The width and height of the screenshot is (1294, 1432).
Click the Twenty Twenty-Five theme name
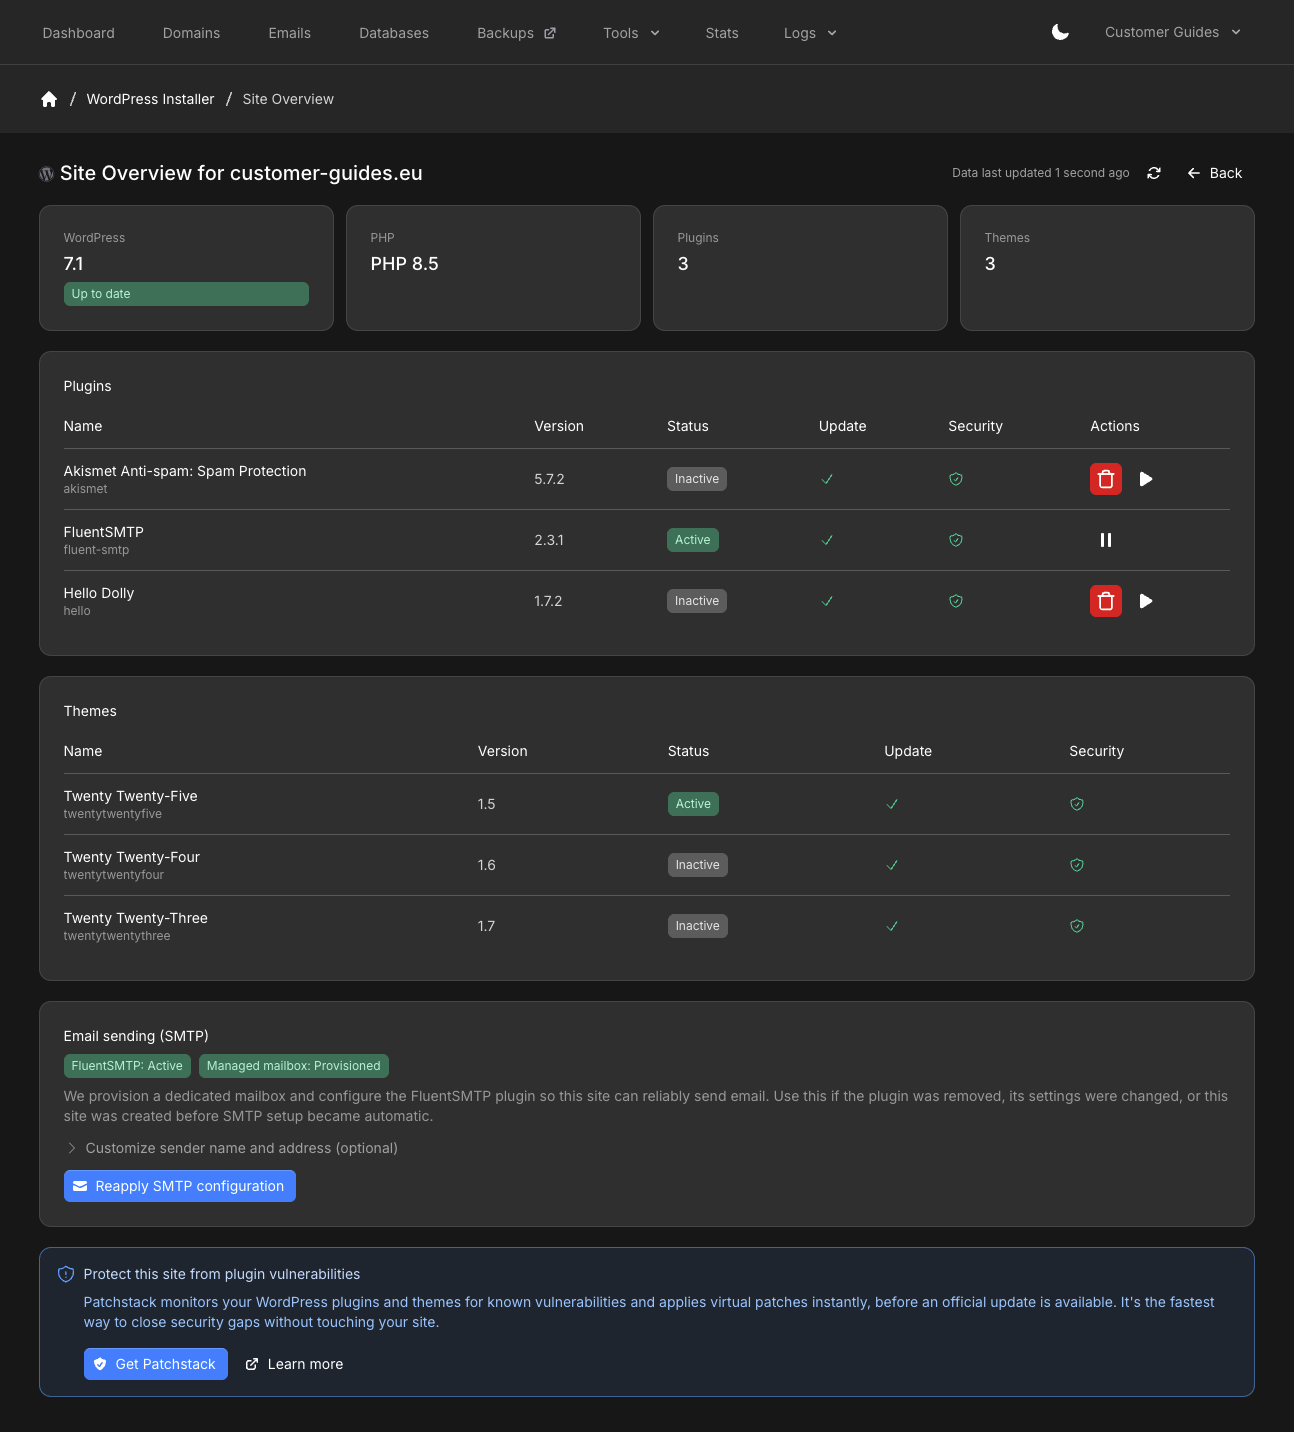pos(131,796)
